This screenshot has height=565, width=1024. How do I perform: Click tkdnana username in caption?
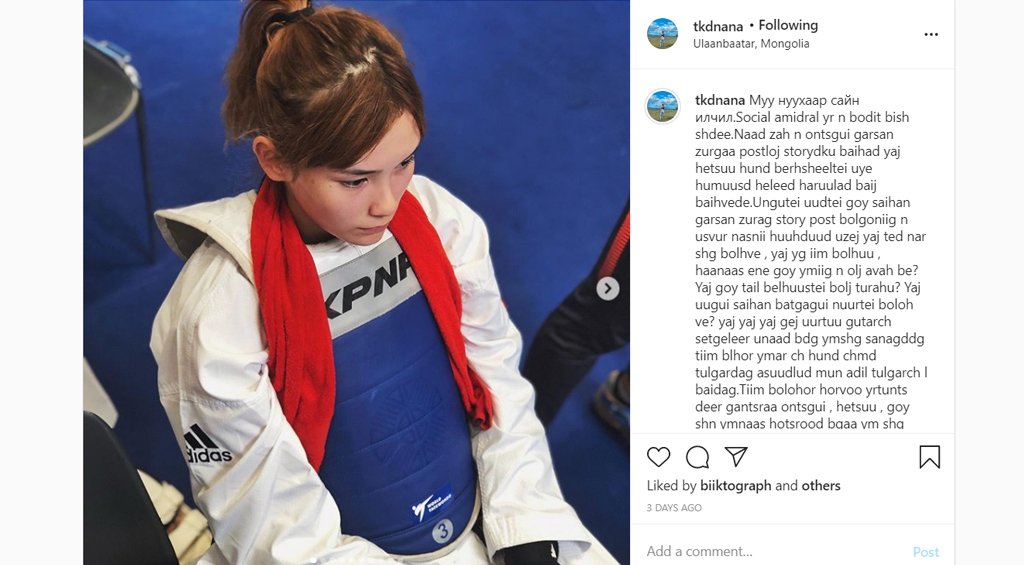[720, 100]
